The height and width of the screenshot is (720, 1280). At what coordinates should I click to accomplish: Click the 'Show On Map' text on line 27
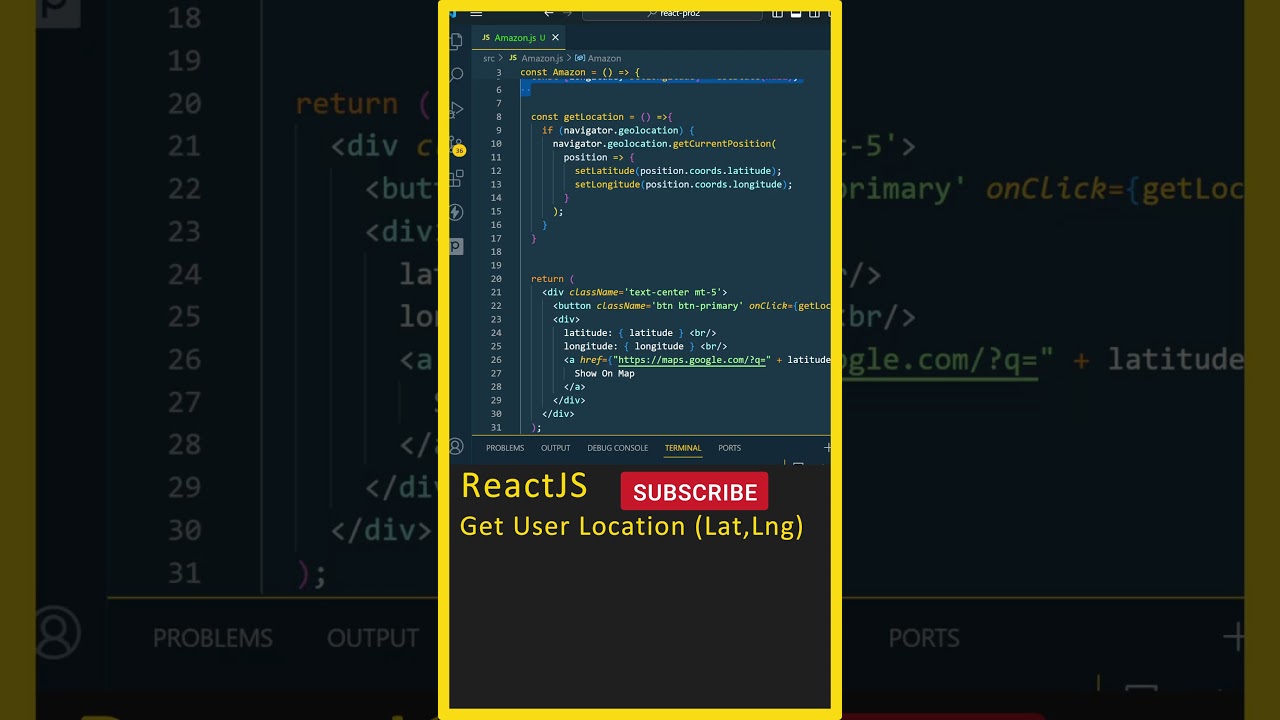(x=604, y=373)
